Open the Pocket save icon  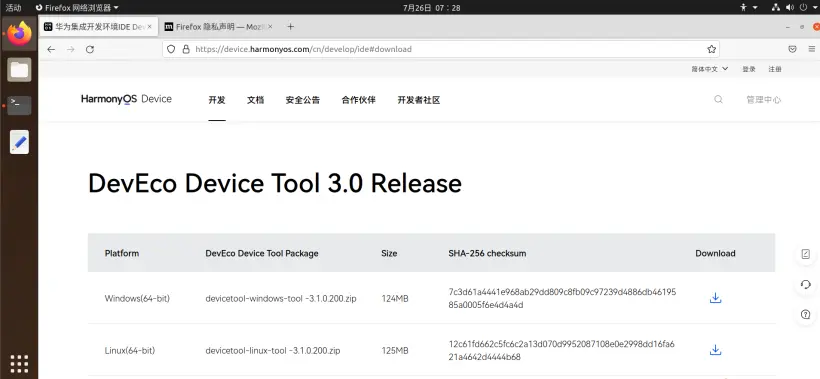click(x=792, y=49)
